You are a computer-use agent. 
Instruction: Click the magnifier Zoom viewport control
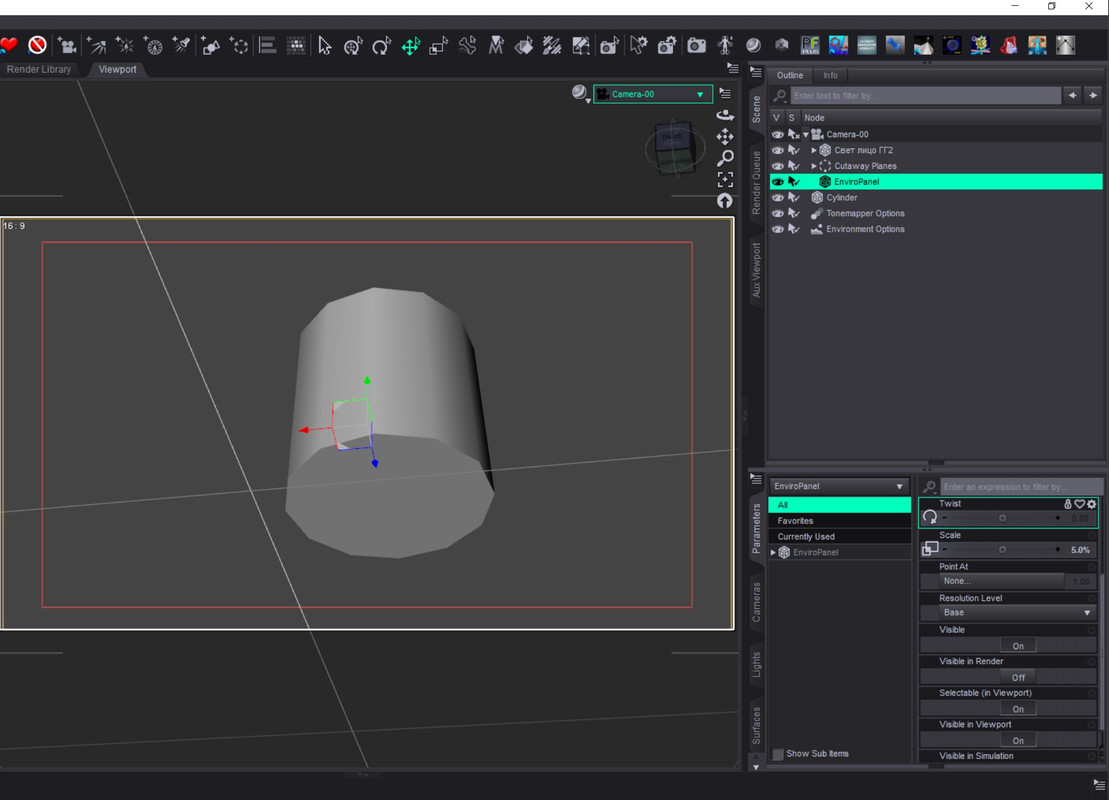(725, 158)
